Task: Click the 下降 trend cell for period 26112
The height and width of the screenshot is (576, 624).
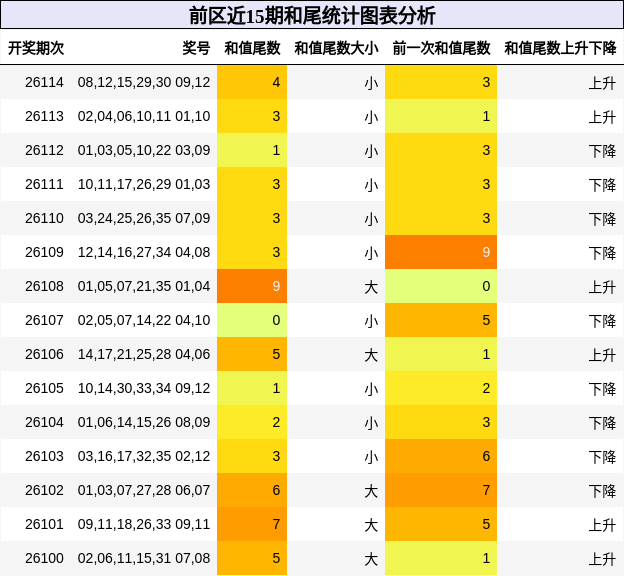Action: click(x=603, y=150)
